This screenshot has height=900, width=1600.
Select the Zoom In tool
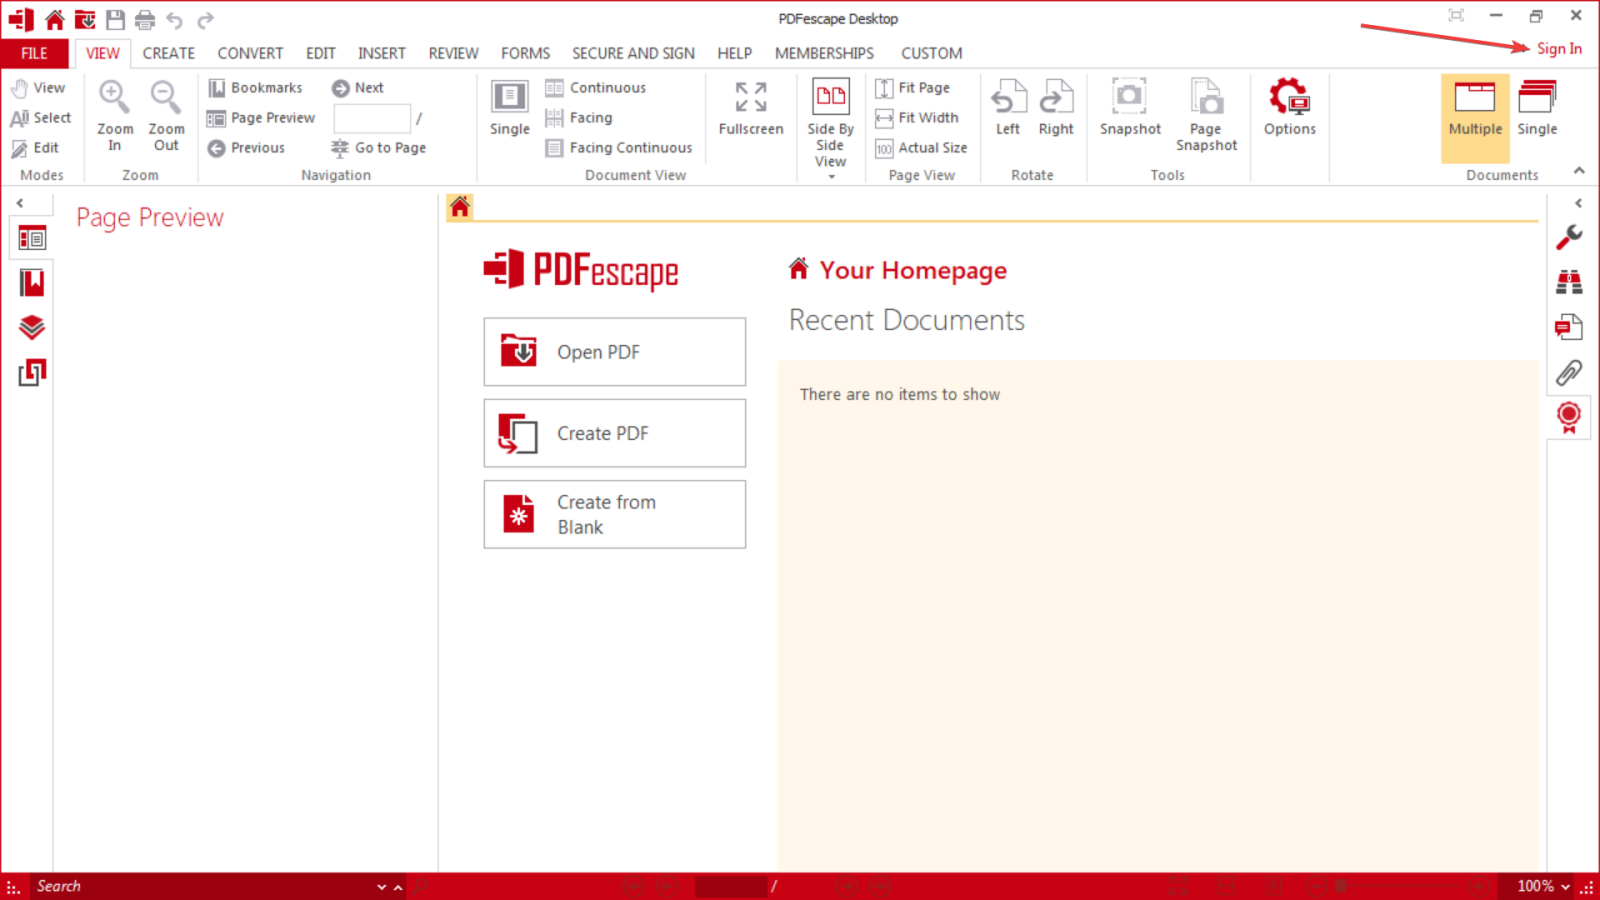tap(114, 116)
